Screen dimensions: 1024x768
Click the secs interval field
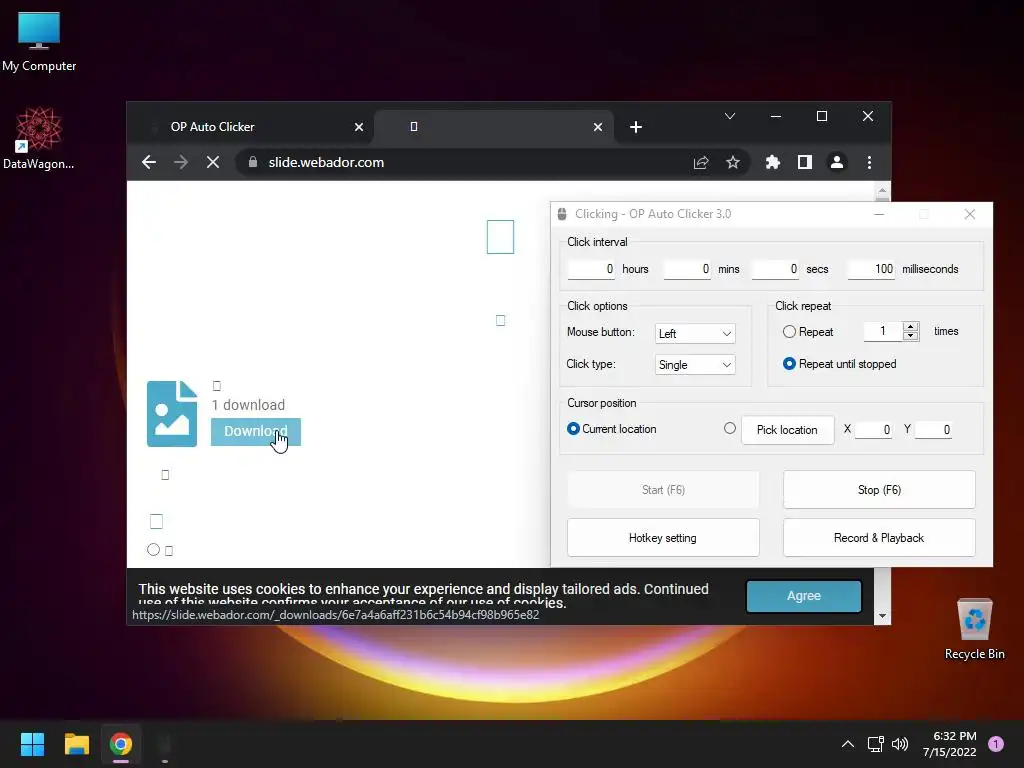[775, 269]
